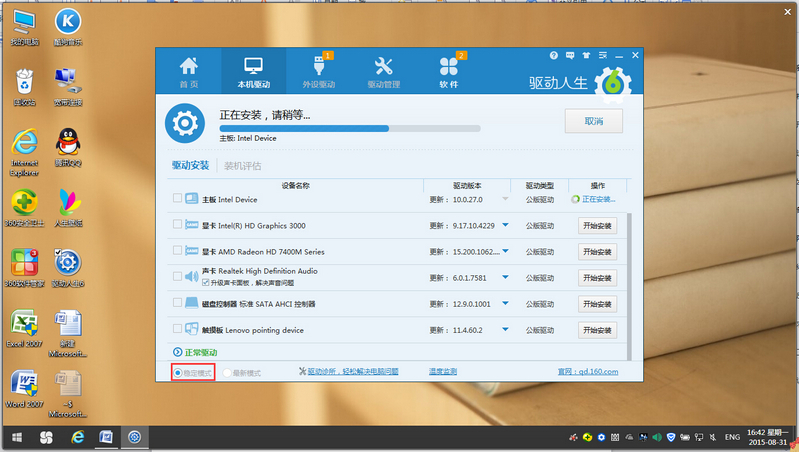Switch to the 装机评估 tab
The image size is (799, 452).
[x=243, y=165]
